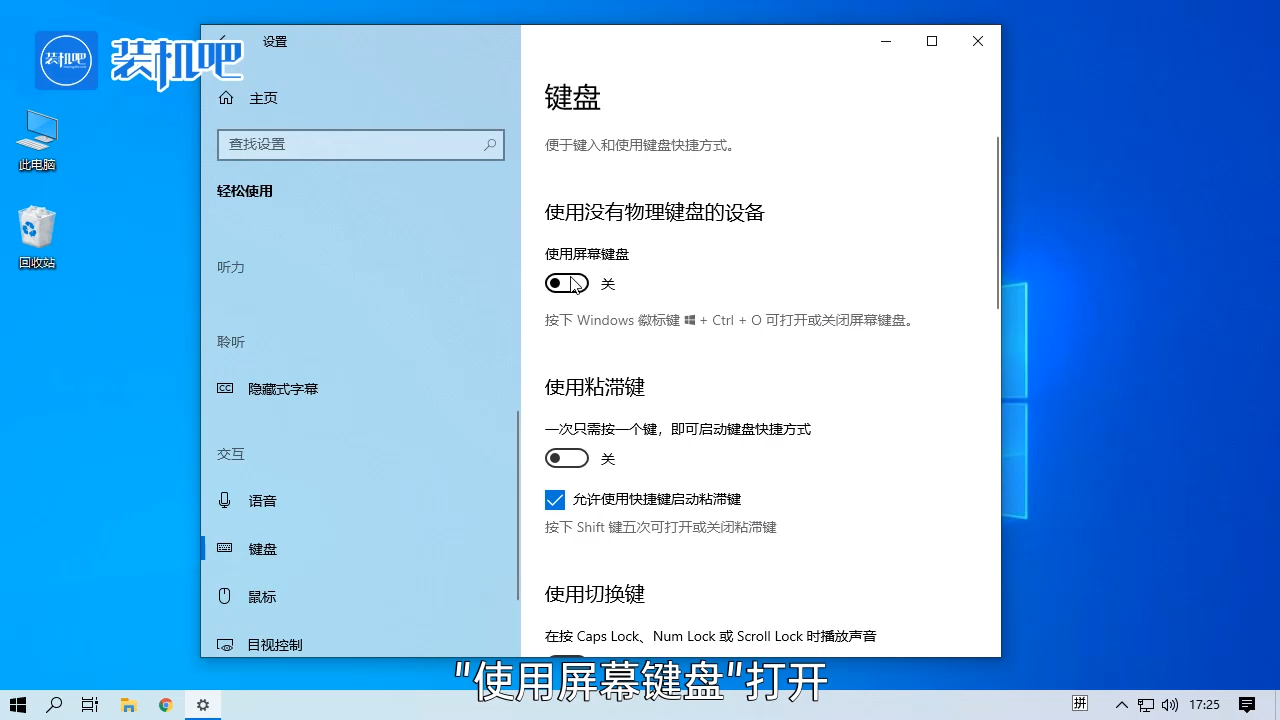The height and width of the screenshot is (720, 1280).
Task: Enable the 使用粘滞键 sticky keys switch
Action: click(566, 458)
